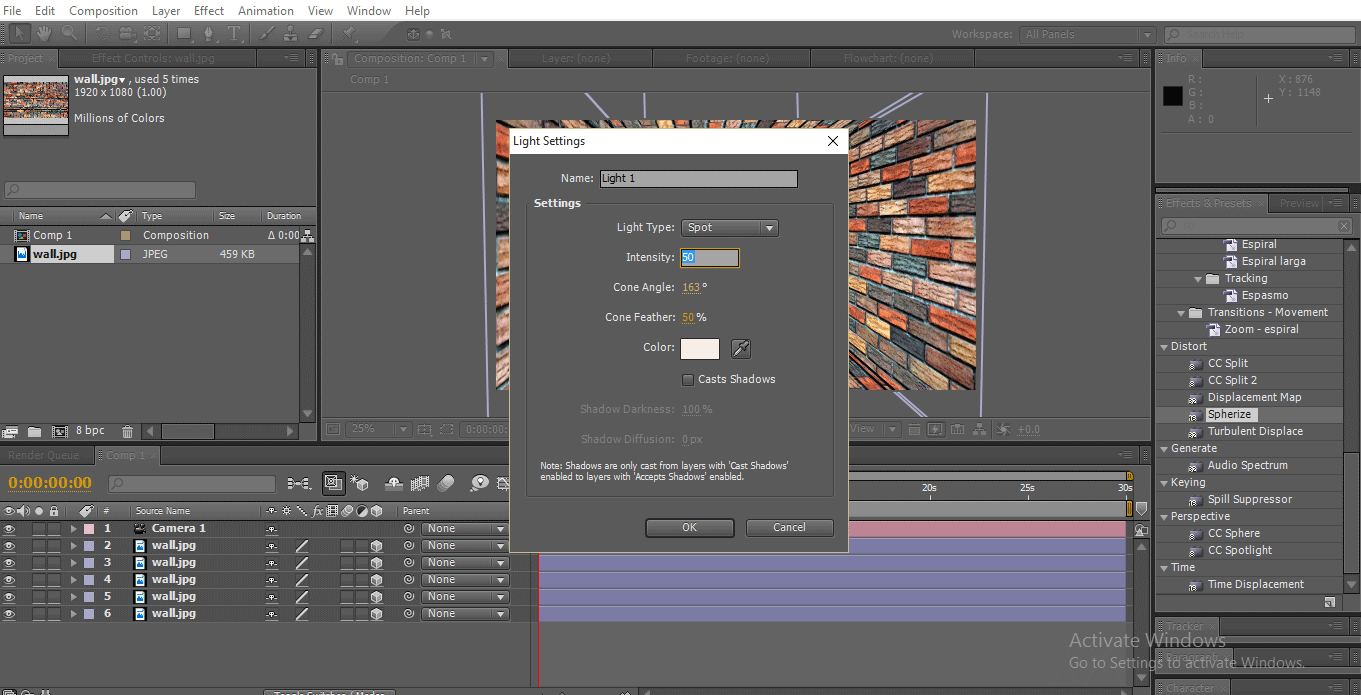Enable the Casts Shadows checkbox
Viewport: 1361px width, 695px height.
(688, 380)
